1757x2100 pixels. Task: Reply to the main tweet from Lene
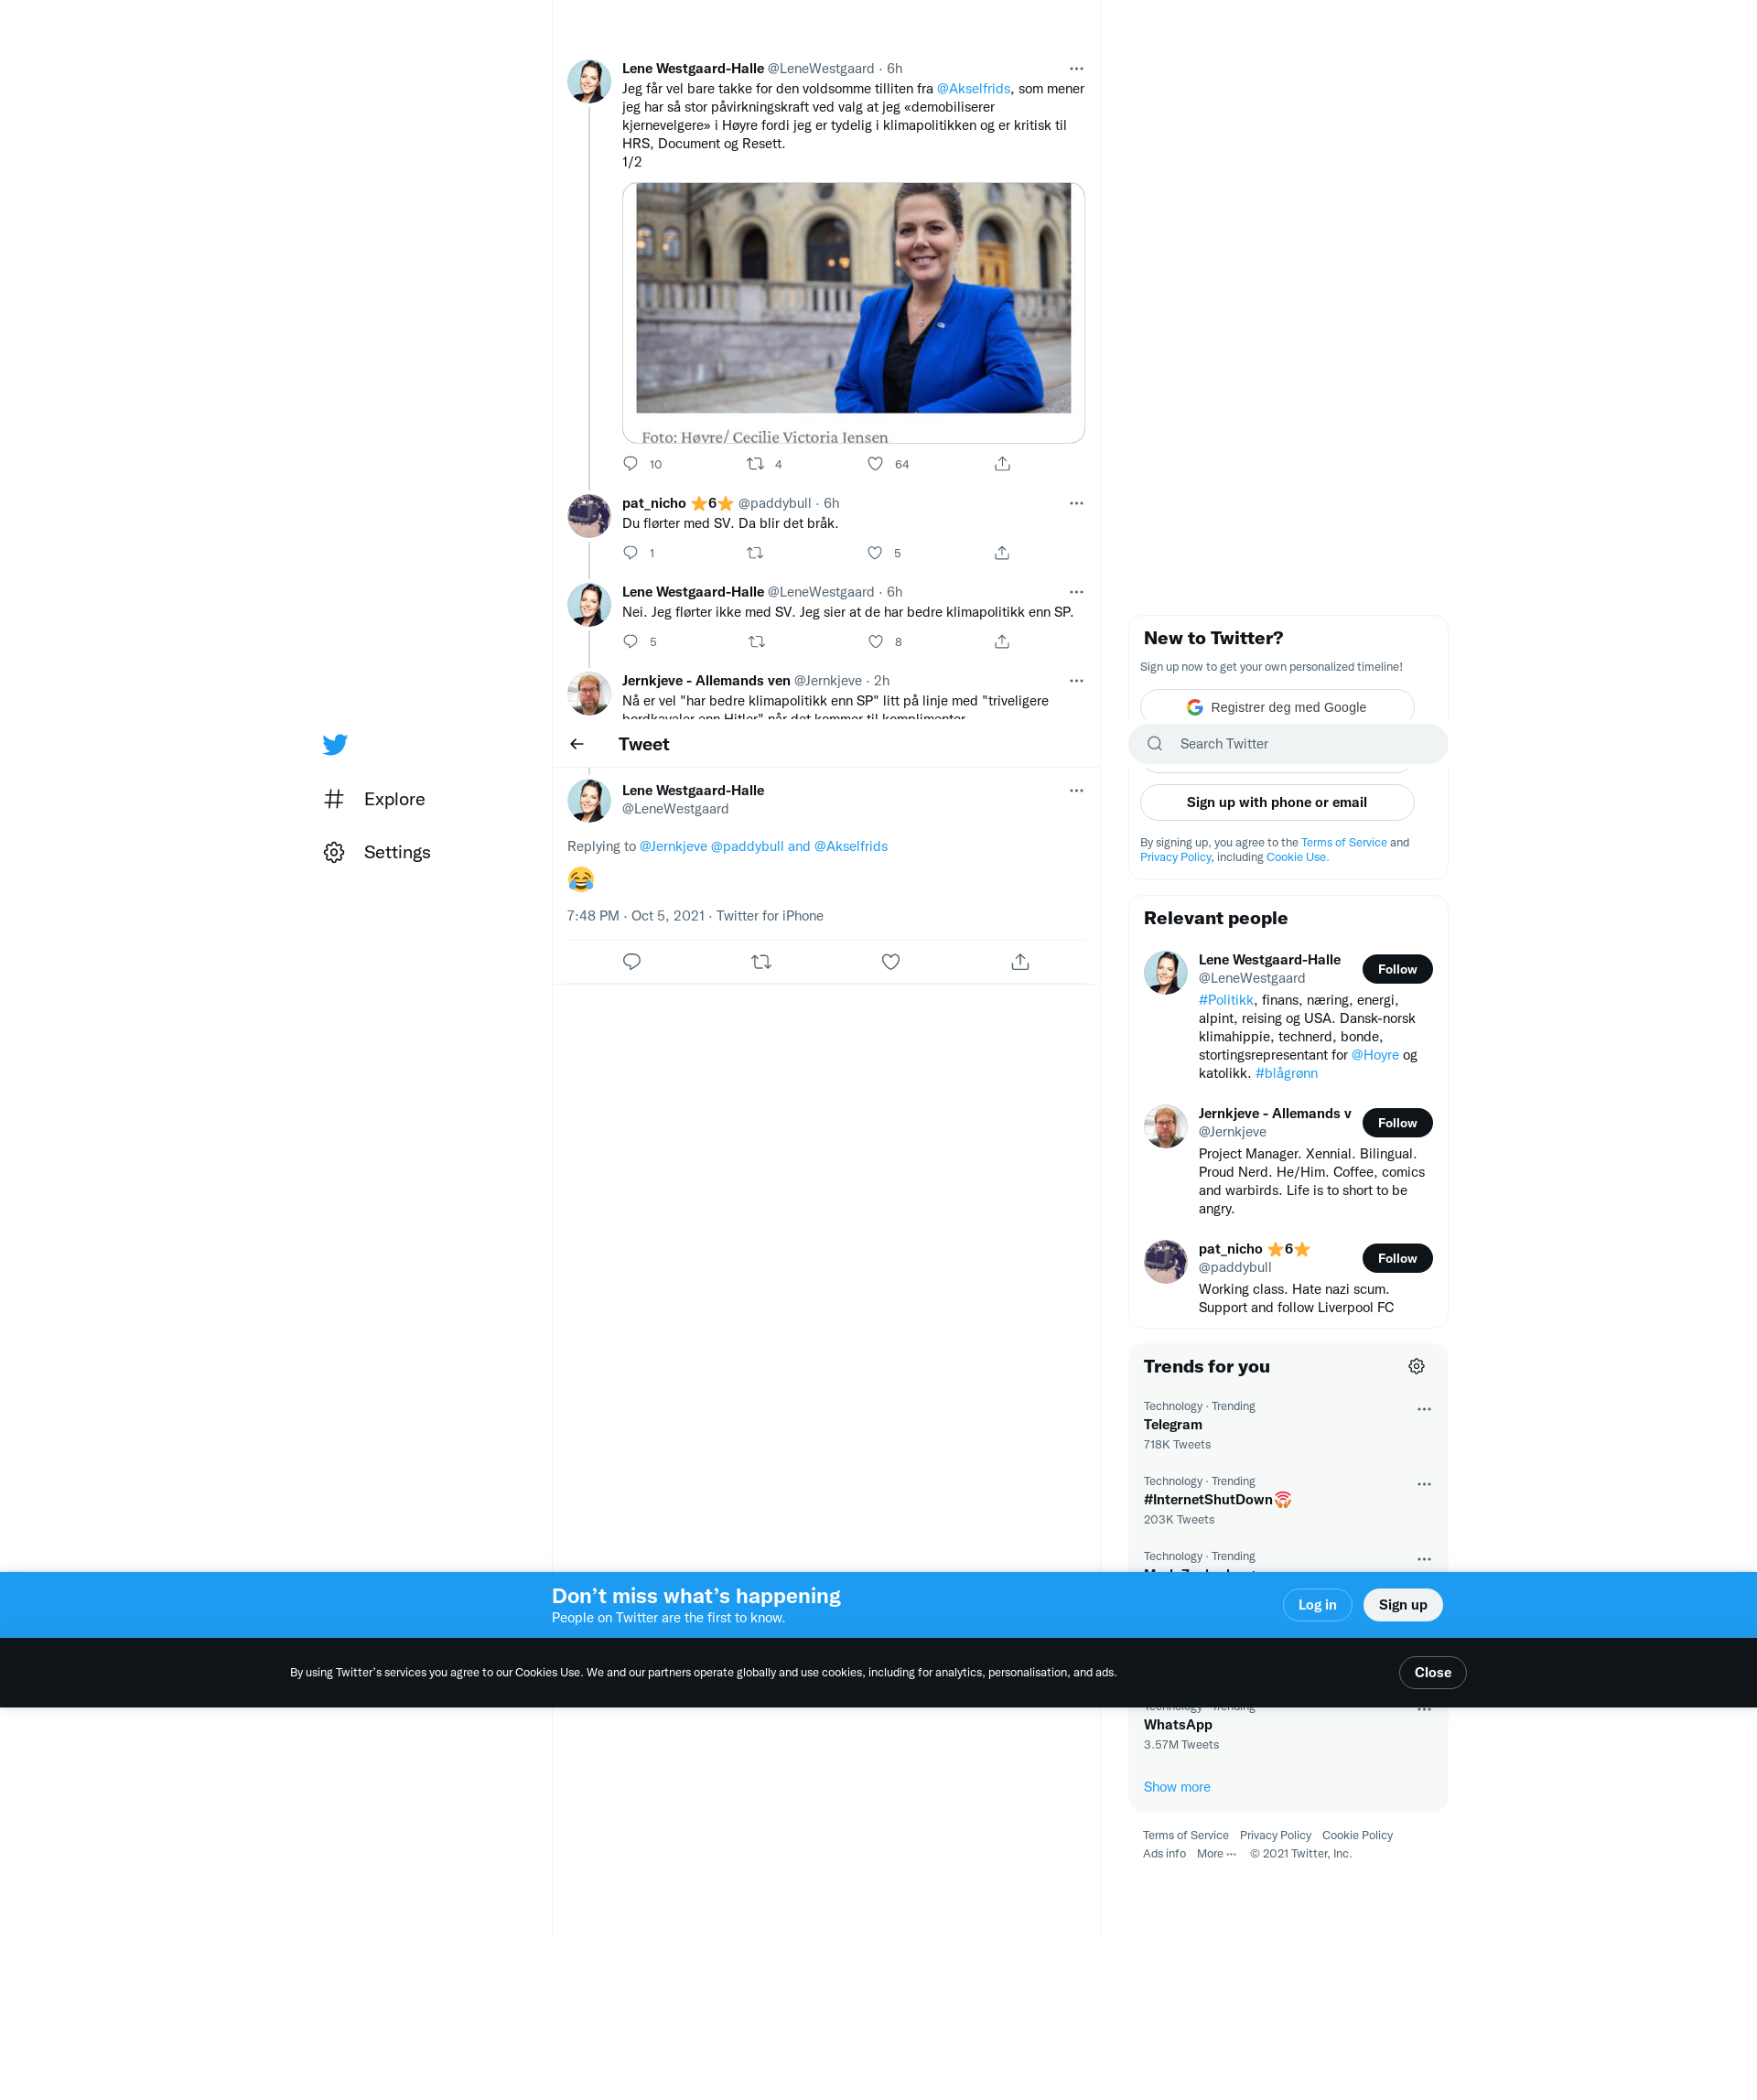(631, 962)
